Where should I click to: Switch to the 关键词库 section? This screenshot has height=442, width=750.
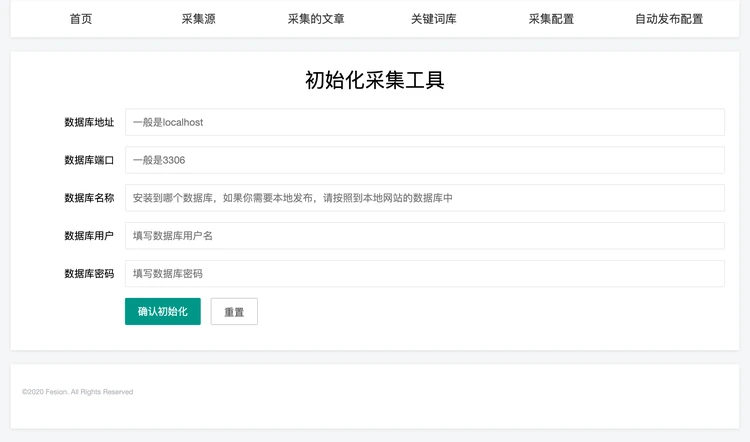pyautogui.click(x=433, y=19)
